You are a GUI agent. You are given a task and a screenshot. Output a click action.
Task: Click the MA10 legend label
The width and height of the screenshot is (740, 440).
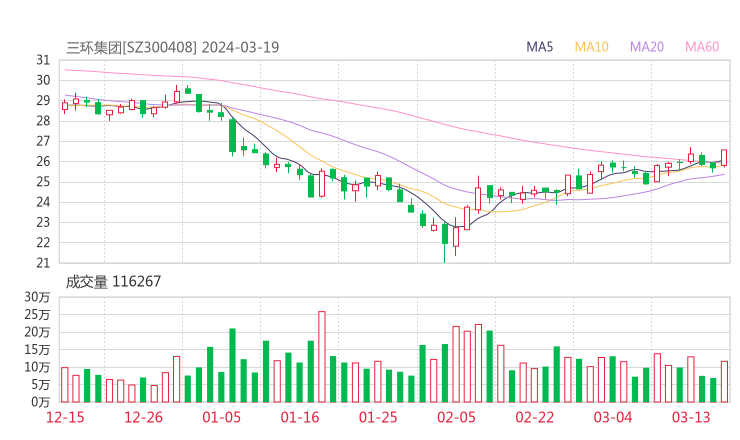[591, 47]
